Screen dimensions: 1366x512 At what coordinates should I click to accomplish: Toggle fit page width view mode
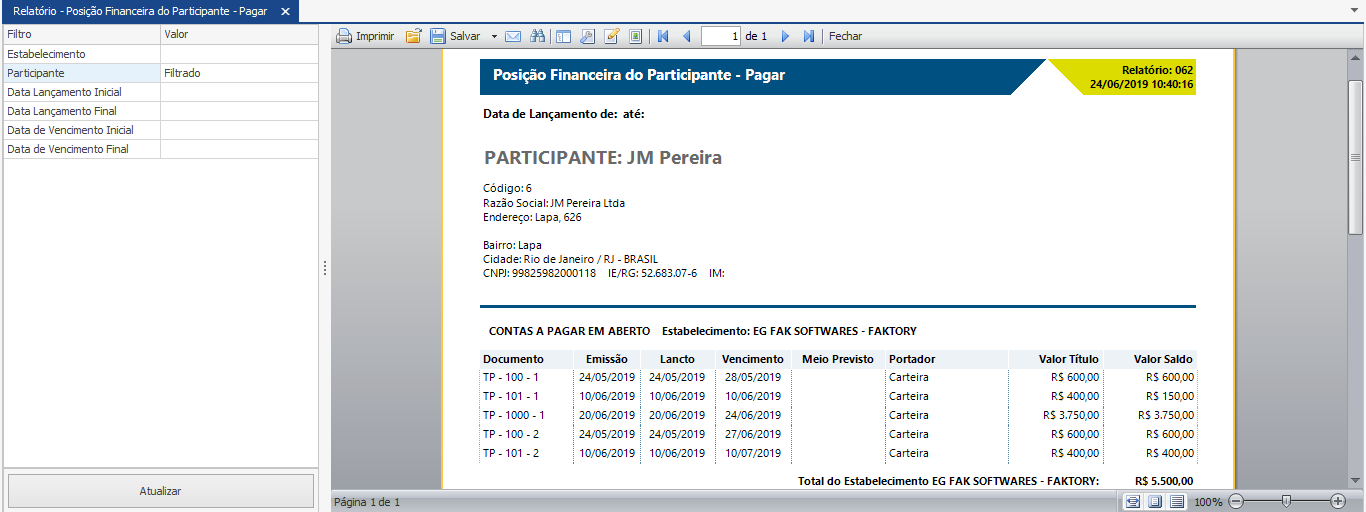click(1133, 501)
